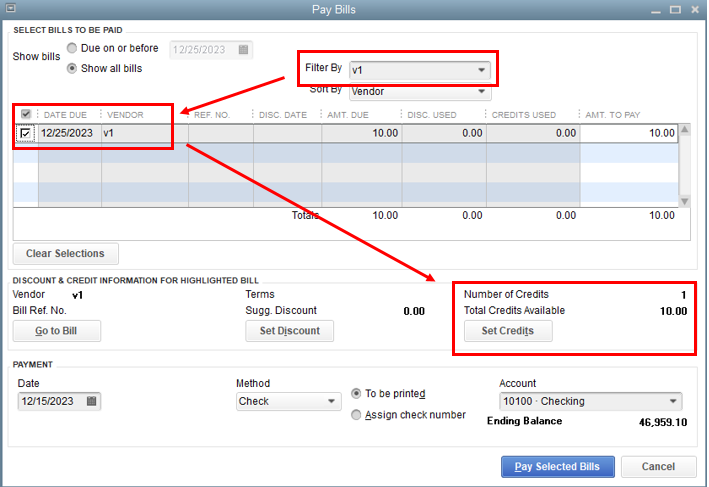Click the DISC. DATE column header
This screenshot has width=709, height=487.
click(x=283, y=115)
